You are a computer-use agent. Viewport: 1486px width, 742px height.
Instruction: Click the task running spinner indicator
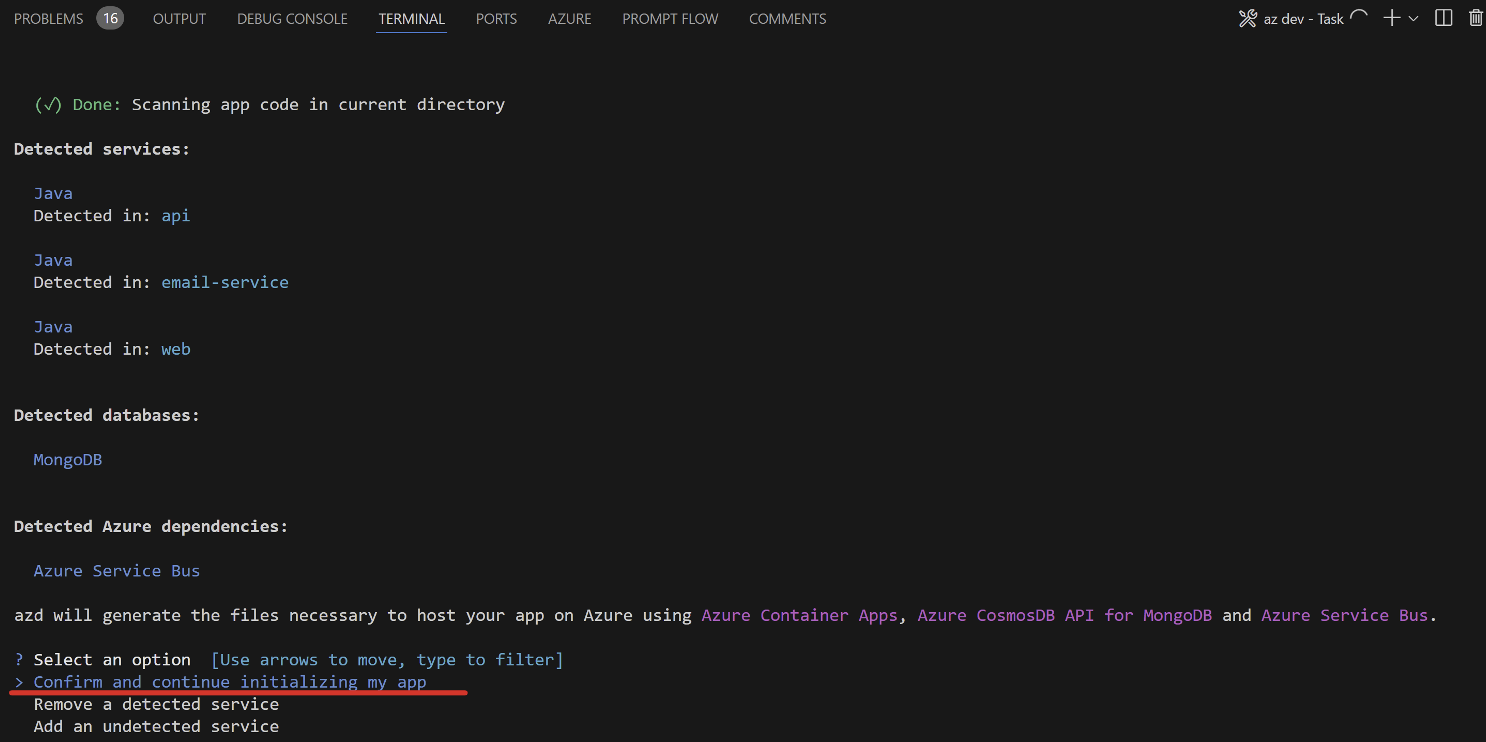pos(1358,17)
